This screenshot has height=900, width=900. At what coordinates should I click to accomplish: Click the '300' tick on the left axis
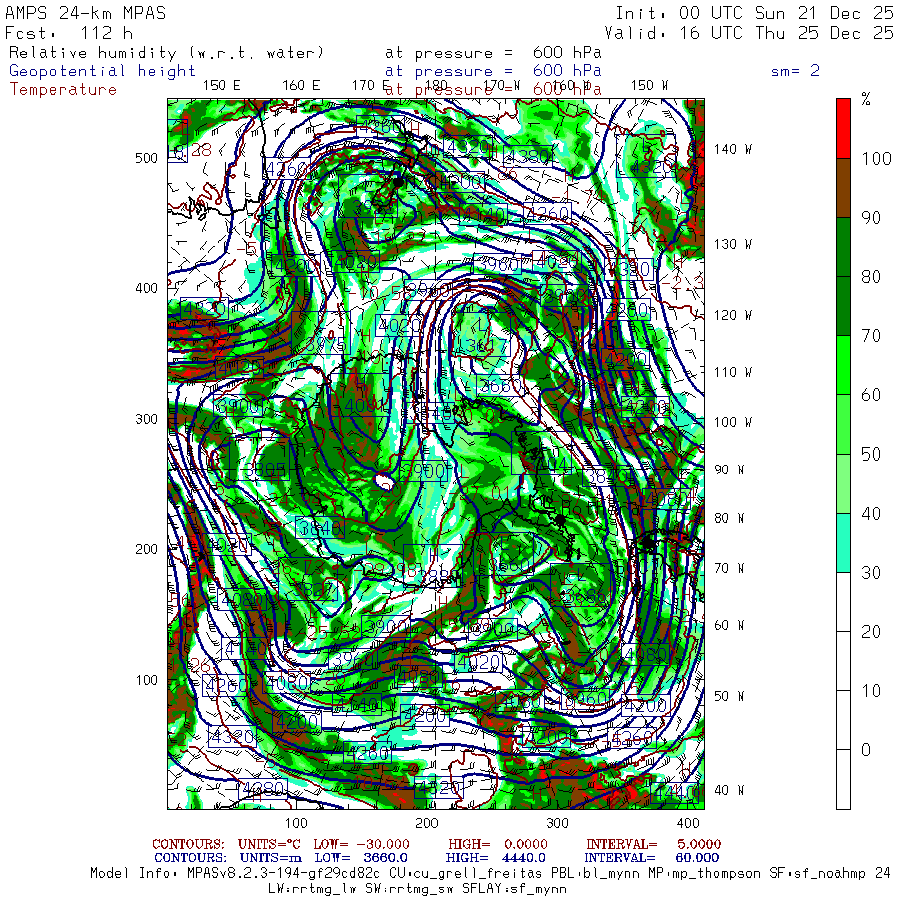tap(146, 419)
